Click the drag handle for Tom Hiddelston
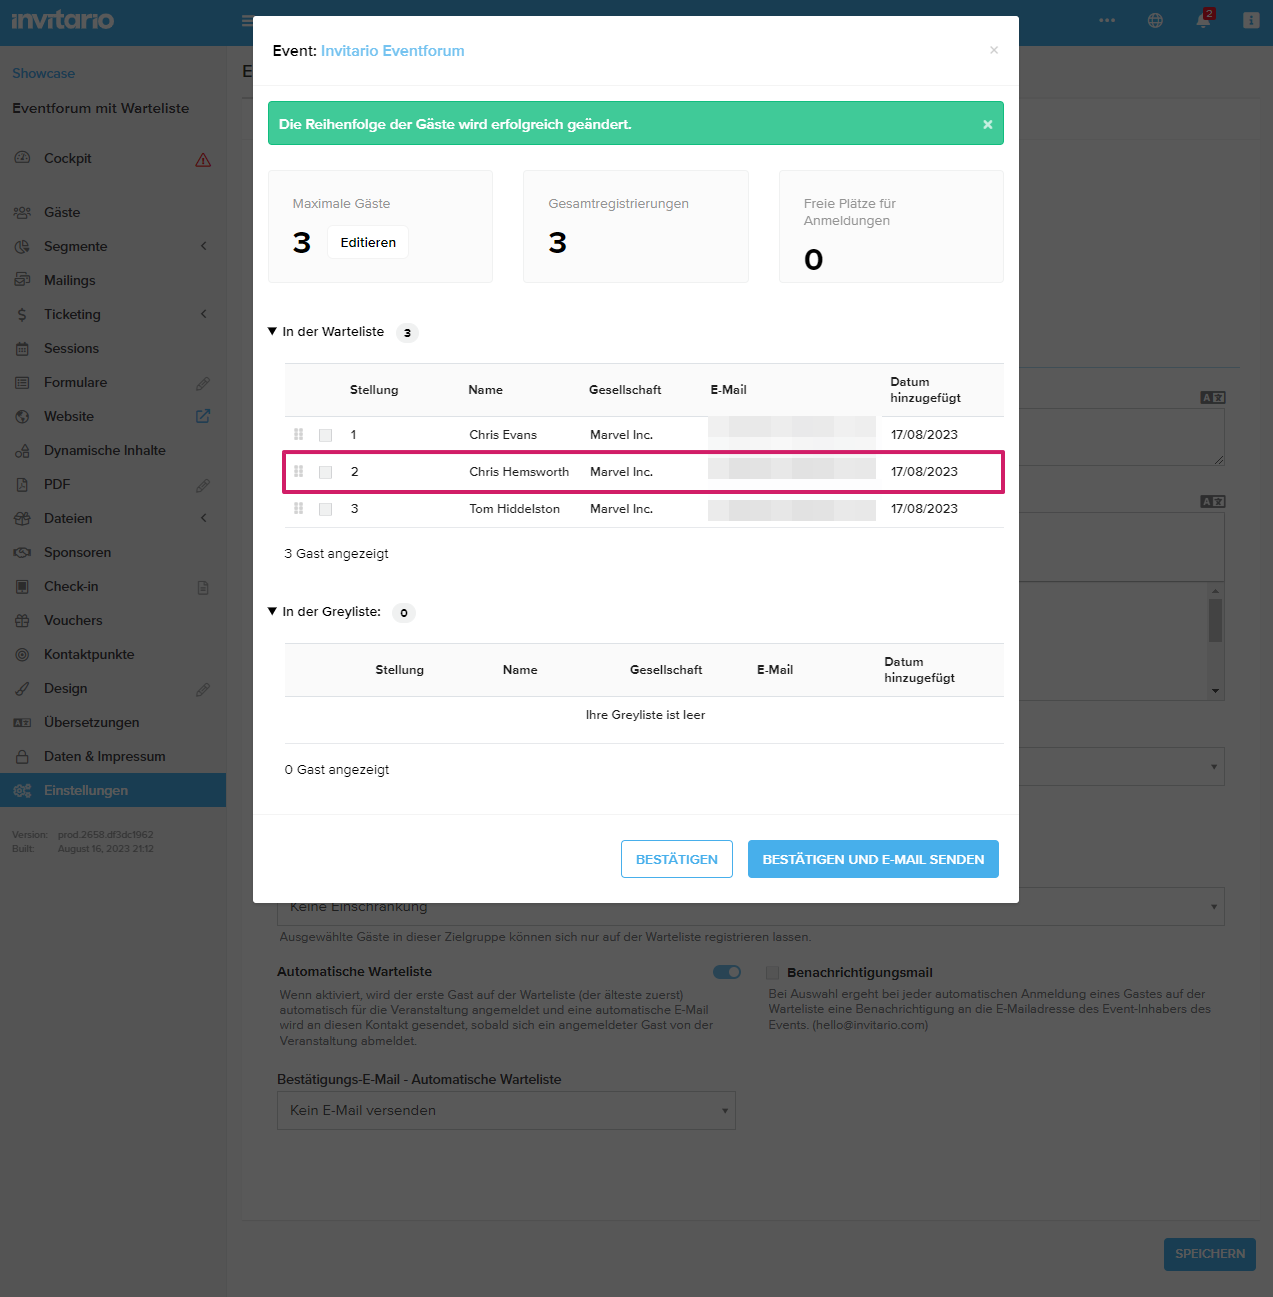 coord(298,508)
